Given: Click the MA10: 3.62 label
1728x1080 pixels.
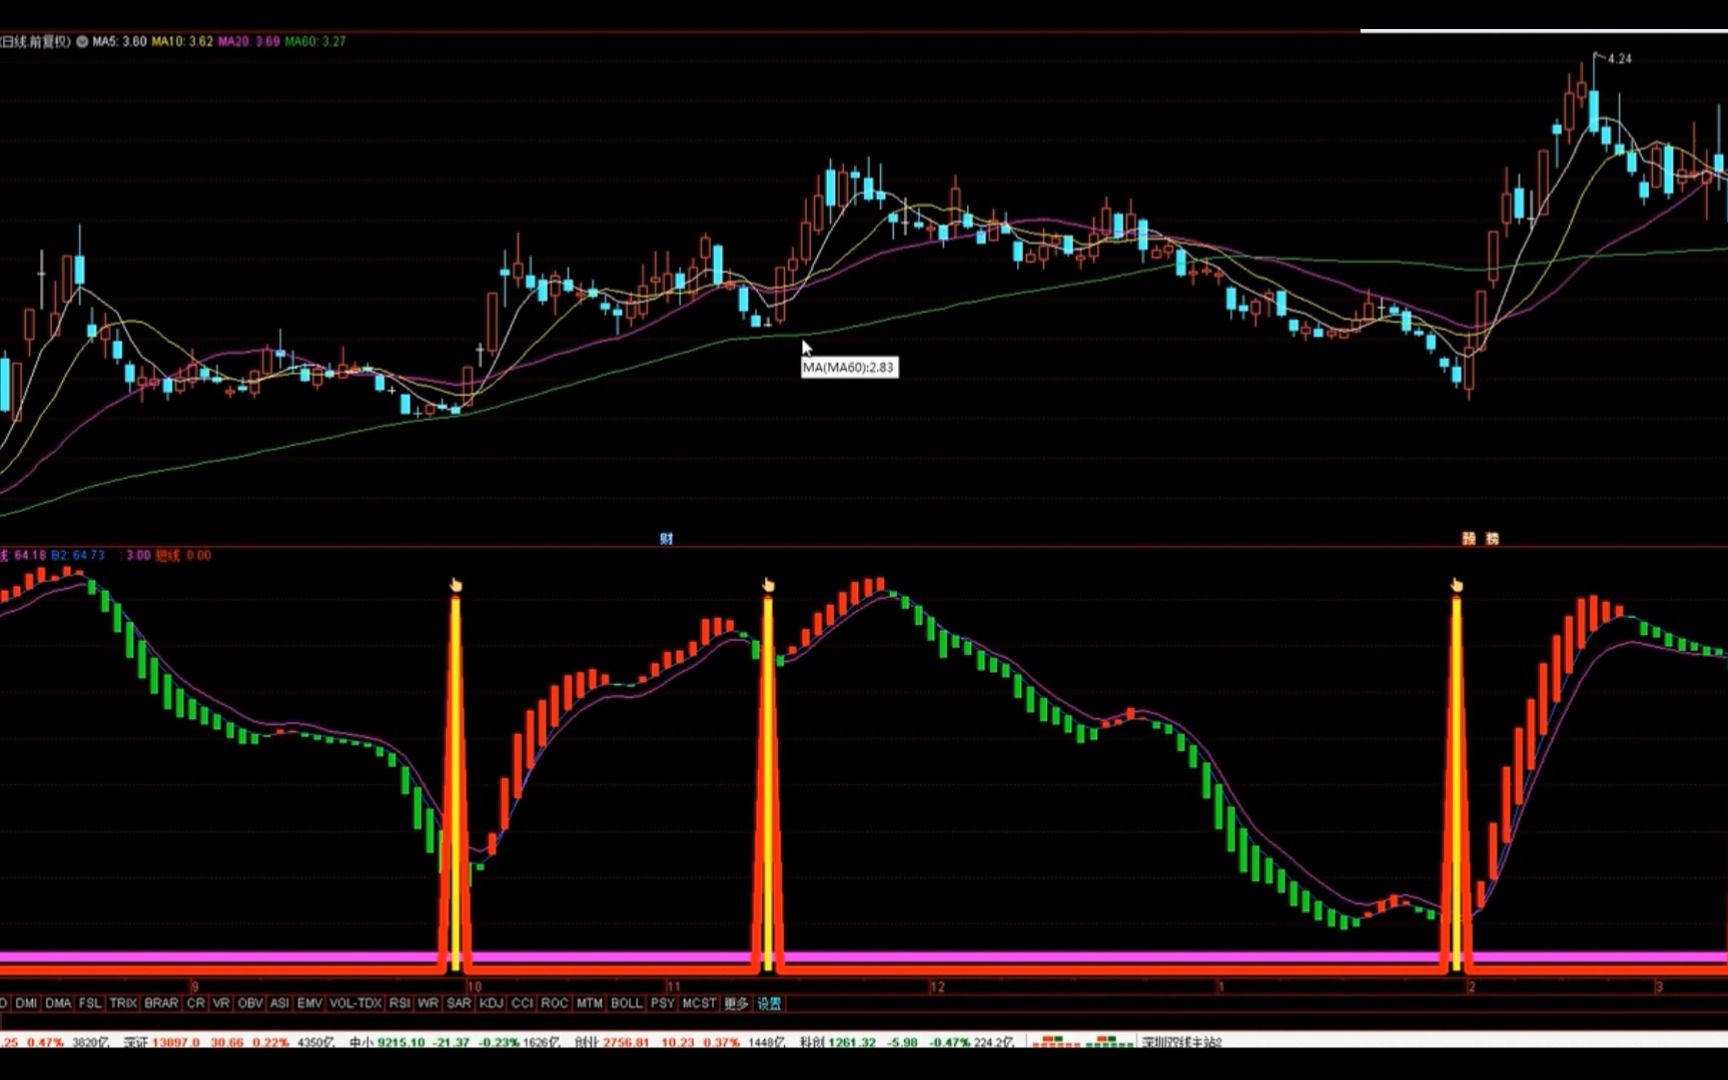Looking at the screenshot, I should pos(182,42).
